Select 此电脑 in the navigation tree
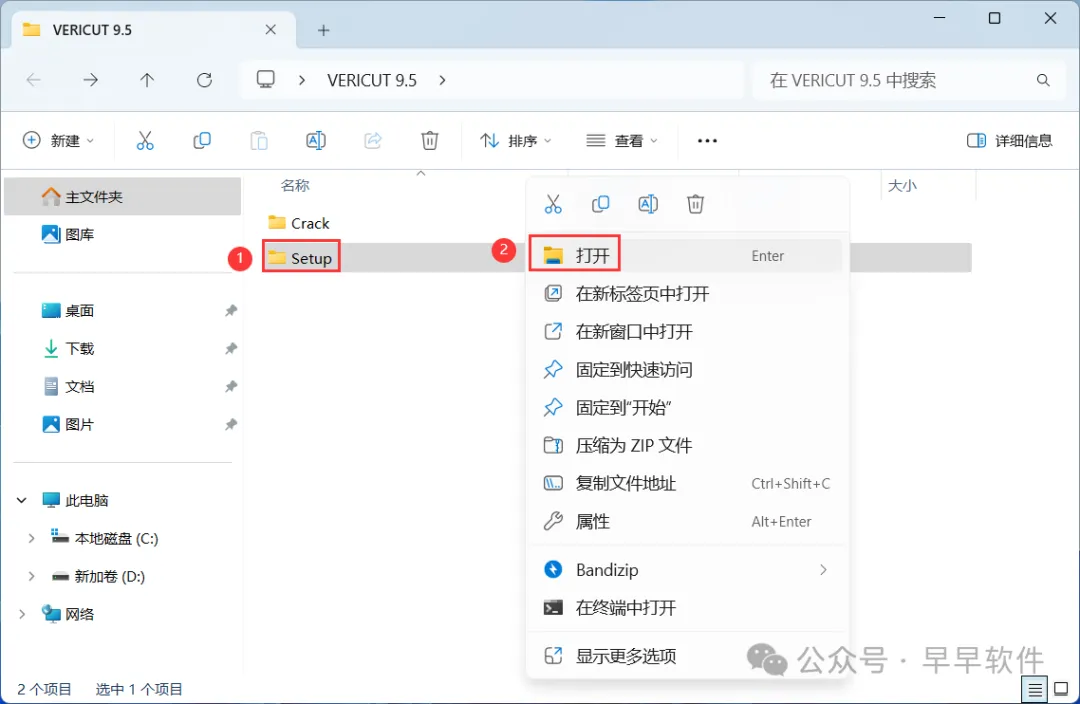1080x704 pixels. click(x=123, y=500)
